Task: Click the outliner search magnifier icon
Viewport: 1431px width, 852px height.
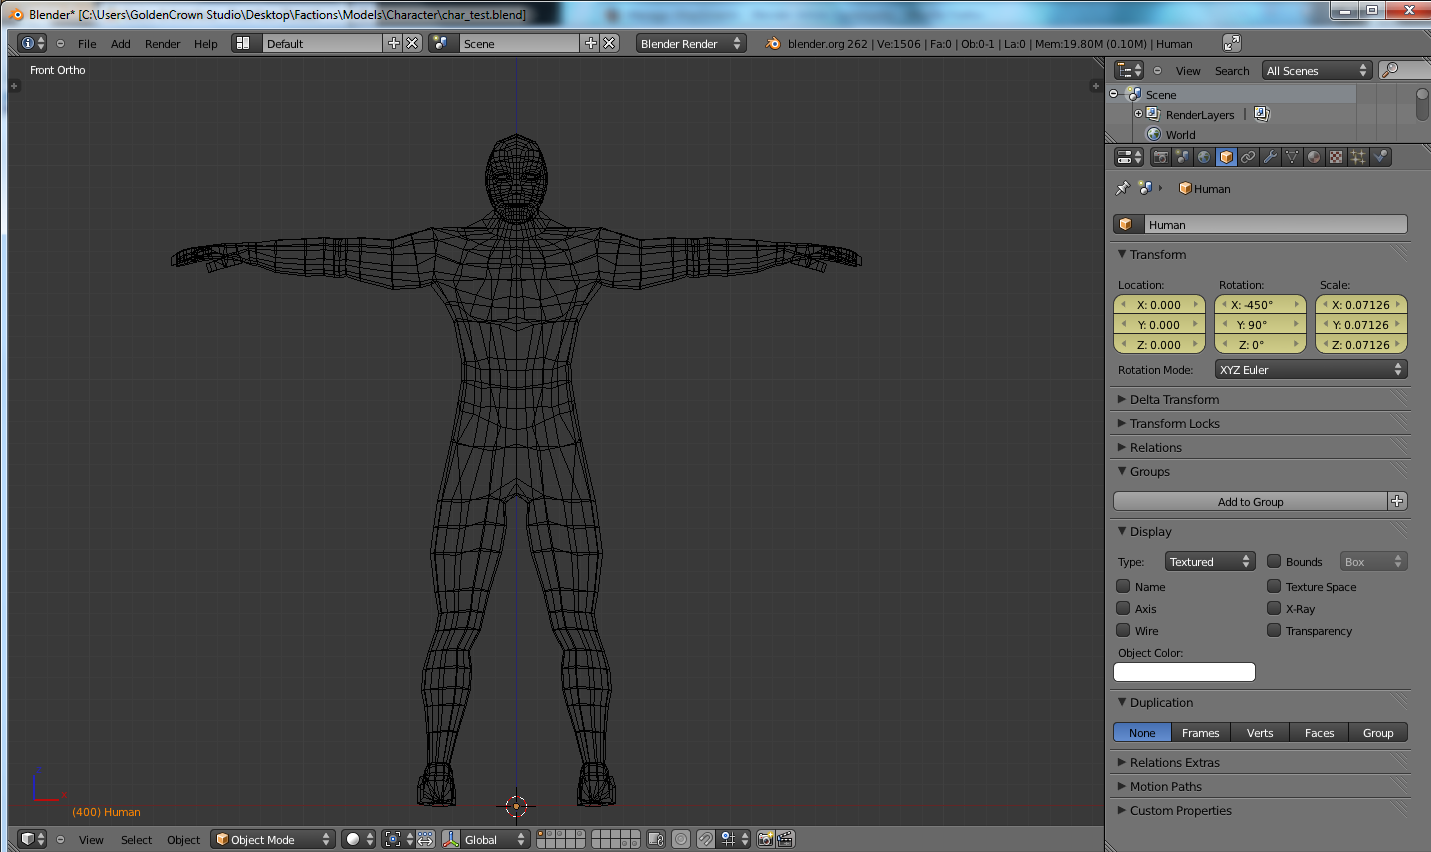Action: (x=1390, y=70)
